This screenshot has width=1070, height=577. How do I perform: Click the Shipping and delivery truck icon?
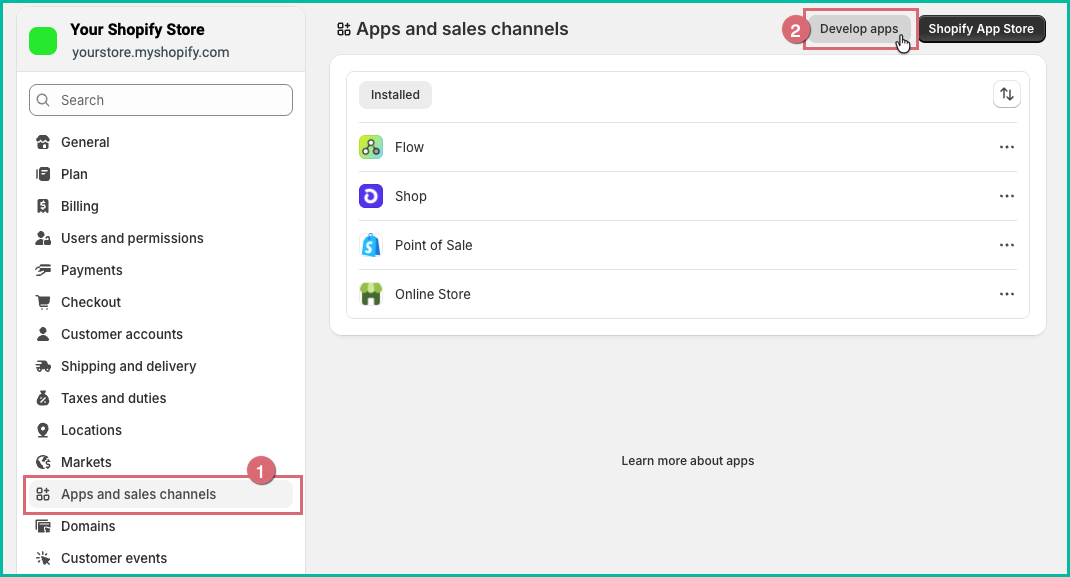click(43, 366)
